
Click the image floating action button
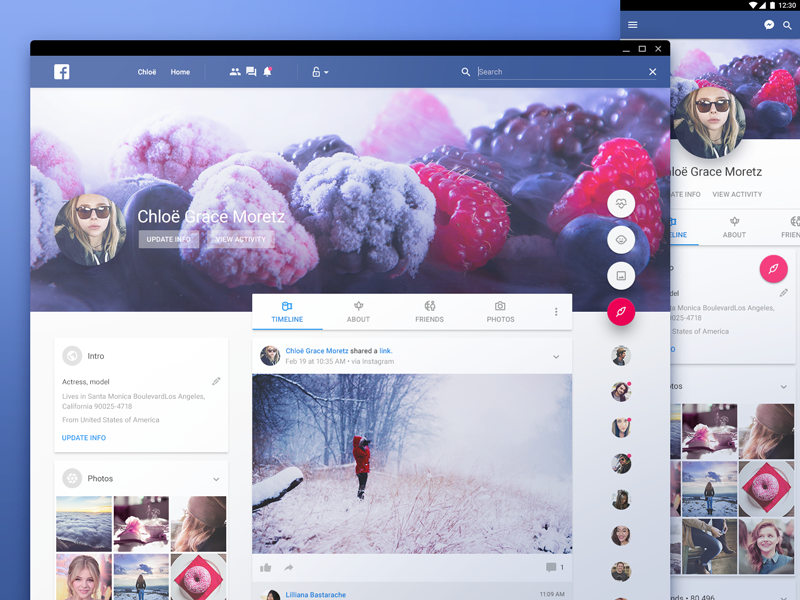point(621,275)
